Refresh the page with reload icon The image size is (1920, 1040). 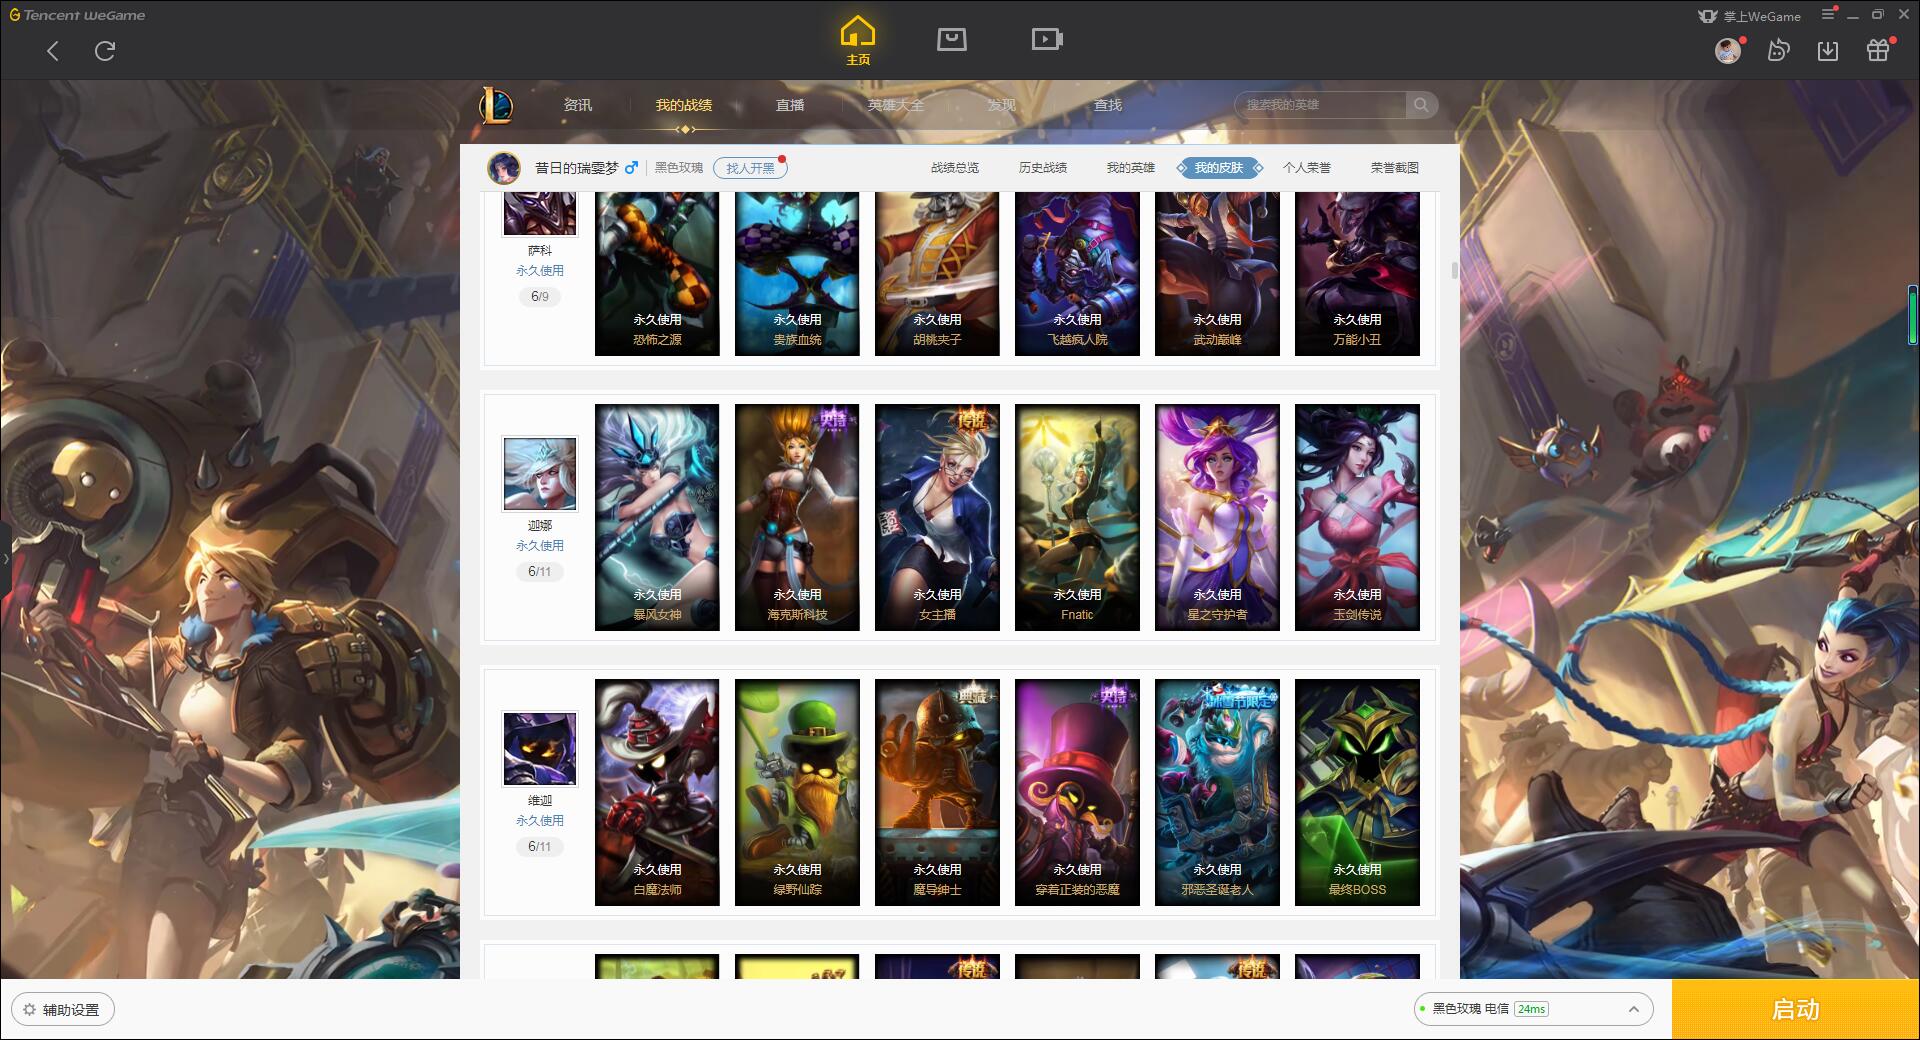[x=105, y=51]
